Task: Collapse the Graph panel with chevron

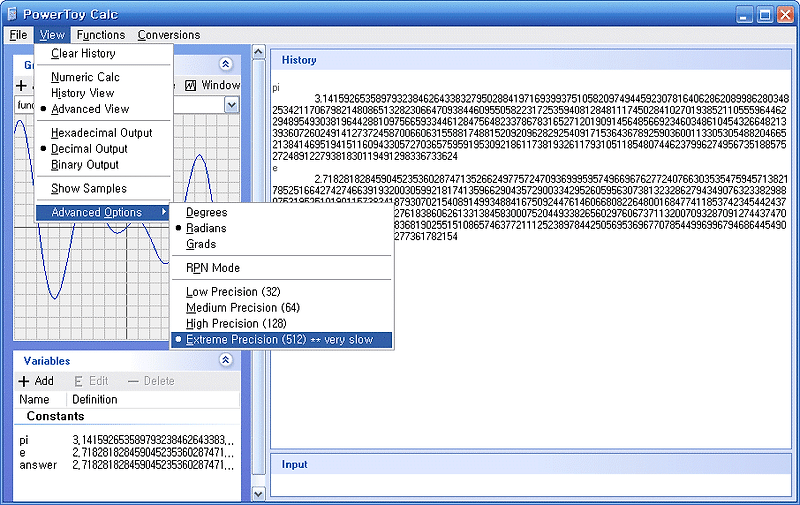Action: pyautogui.click(x=226, y=64)
